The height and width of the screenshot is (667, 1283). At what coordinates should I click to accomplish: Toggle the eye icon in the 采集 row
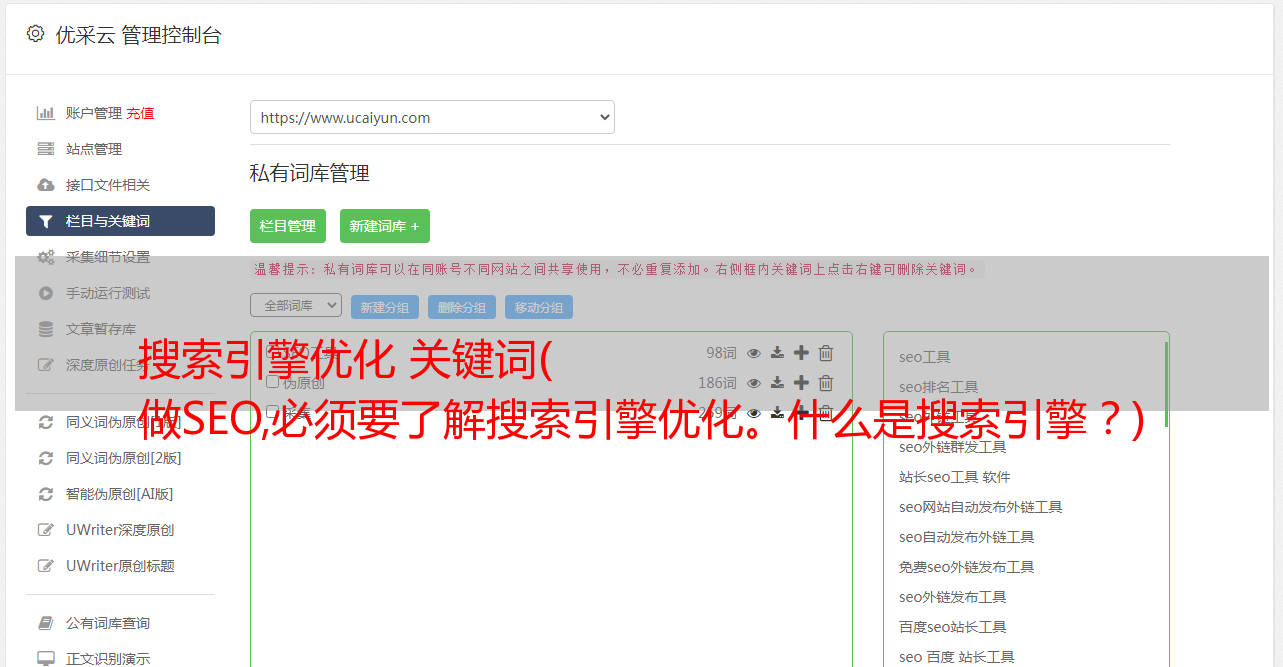[x=754, y=413]
